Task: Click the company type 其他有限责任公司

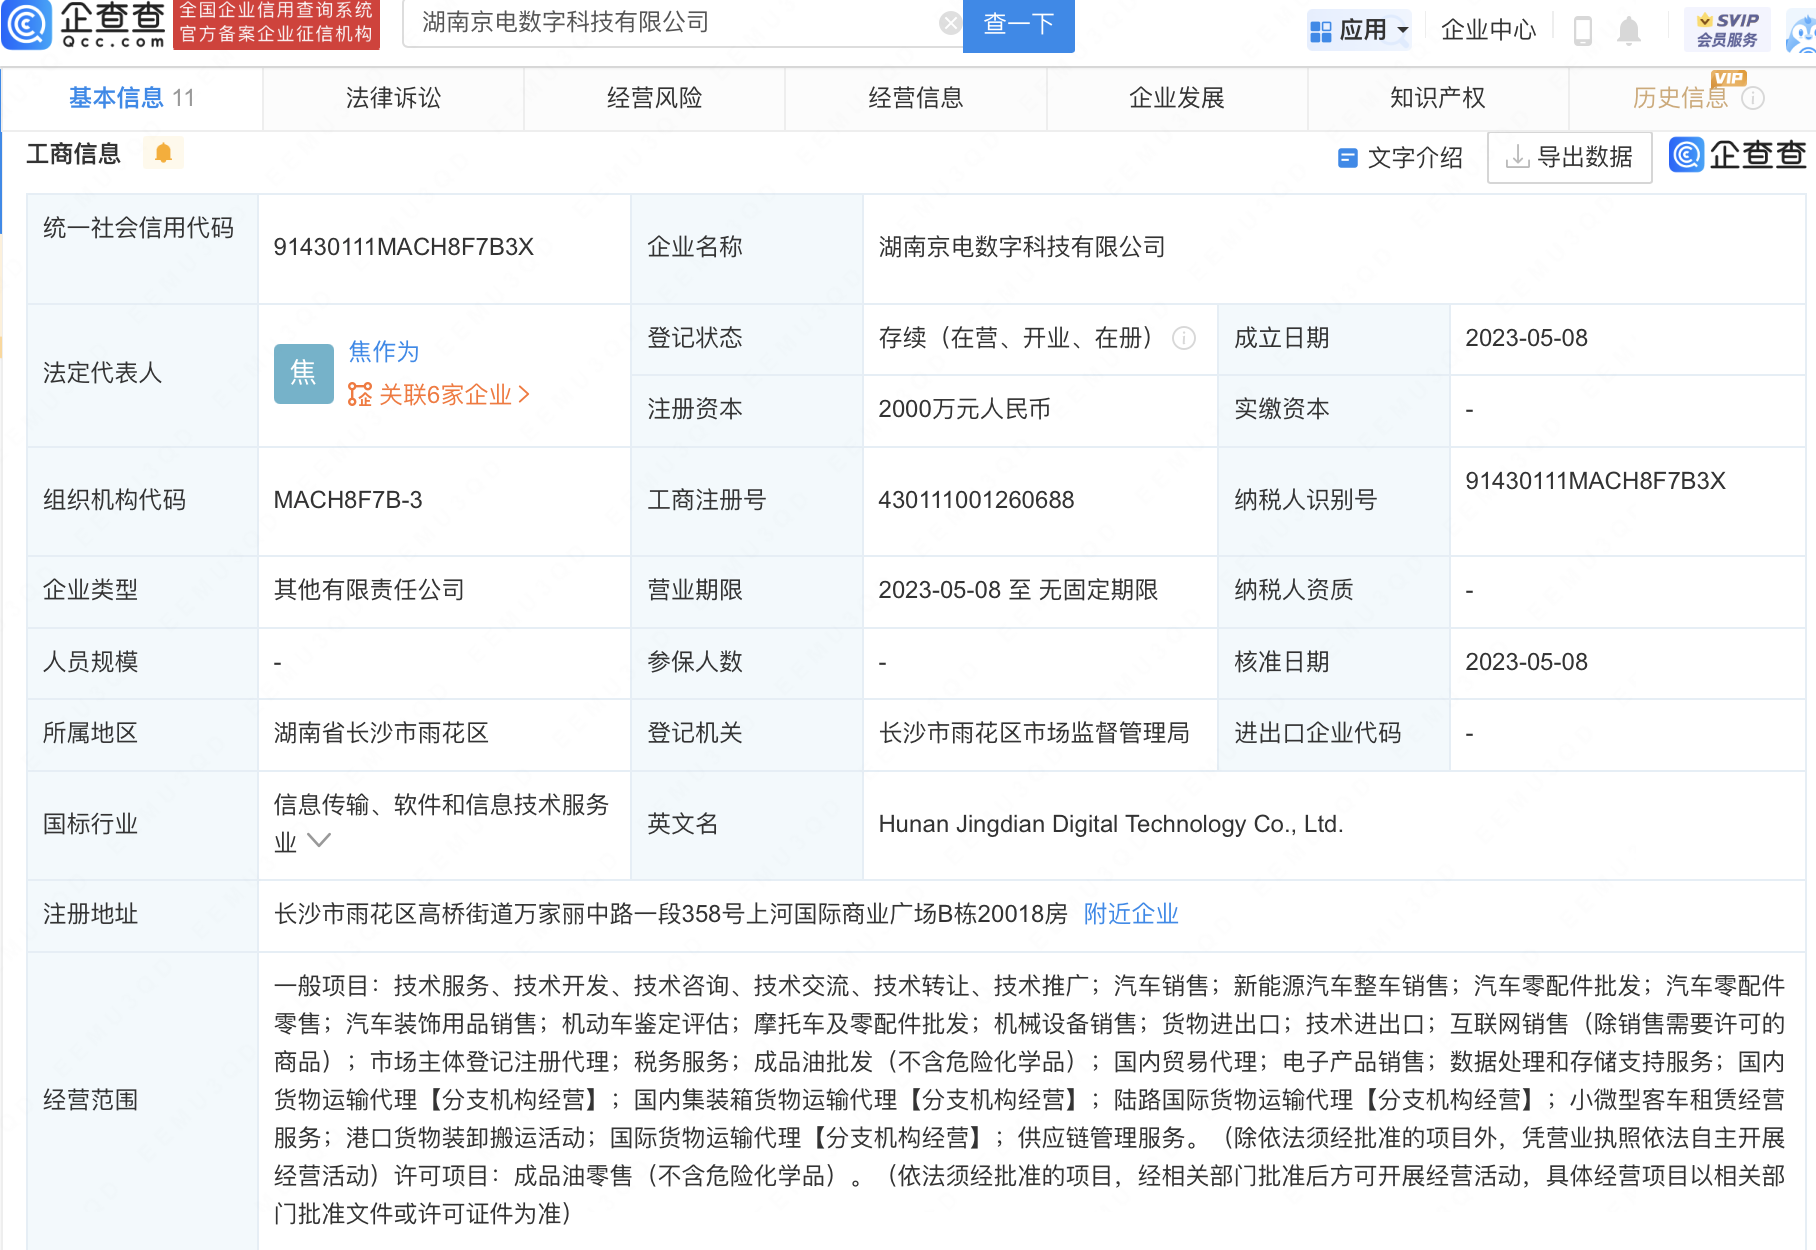Action: click(369, 590)
